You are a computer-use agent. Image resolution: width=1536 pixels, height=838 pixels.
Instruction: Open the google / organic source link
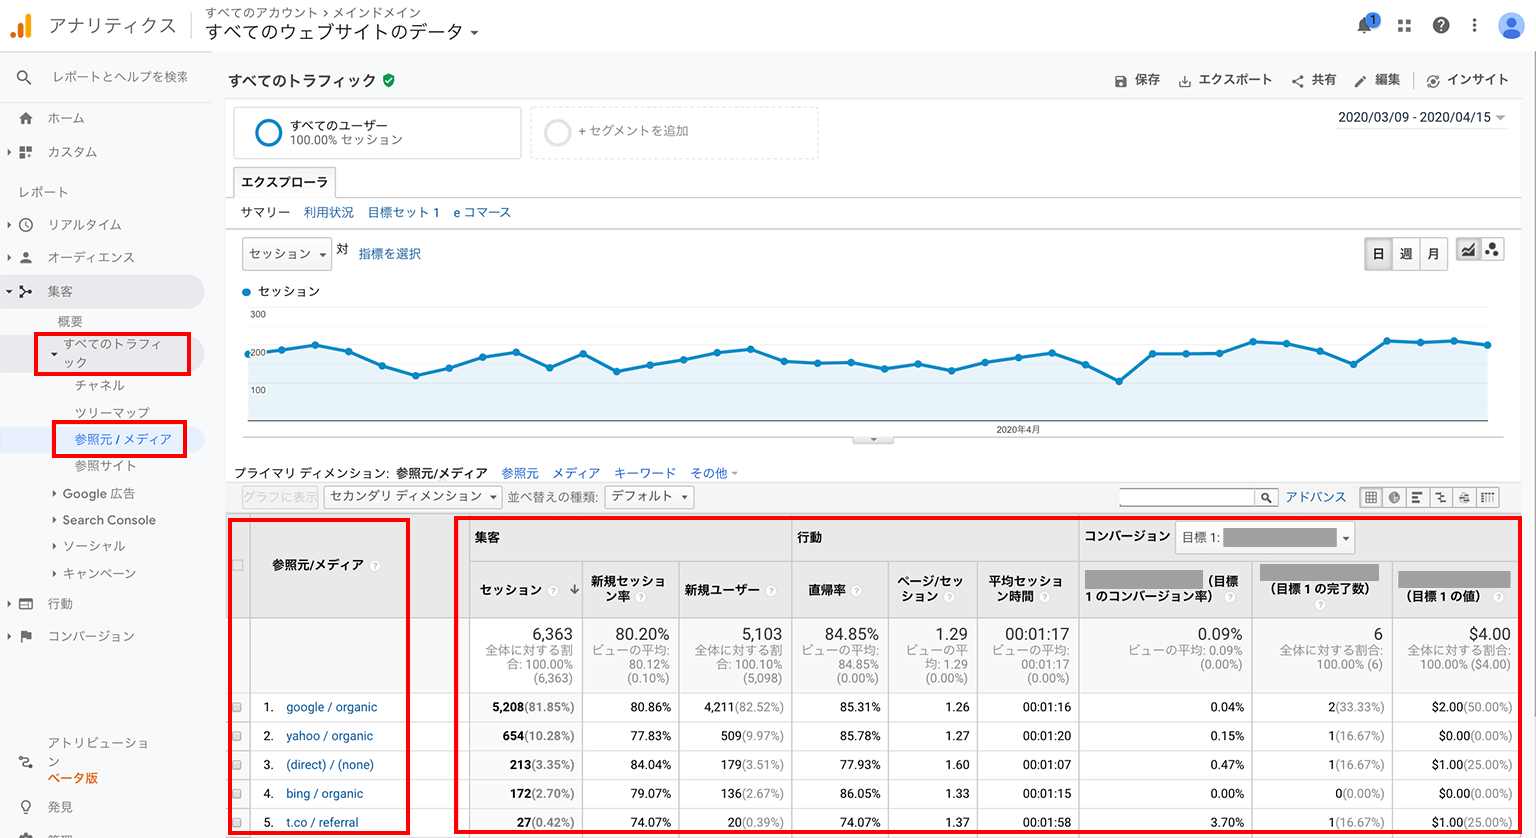(332, 707)
